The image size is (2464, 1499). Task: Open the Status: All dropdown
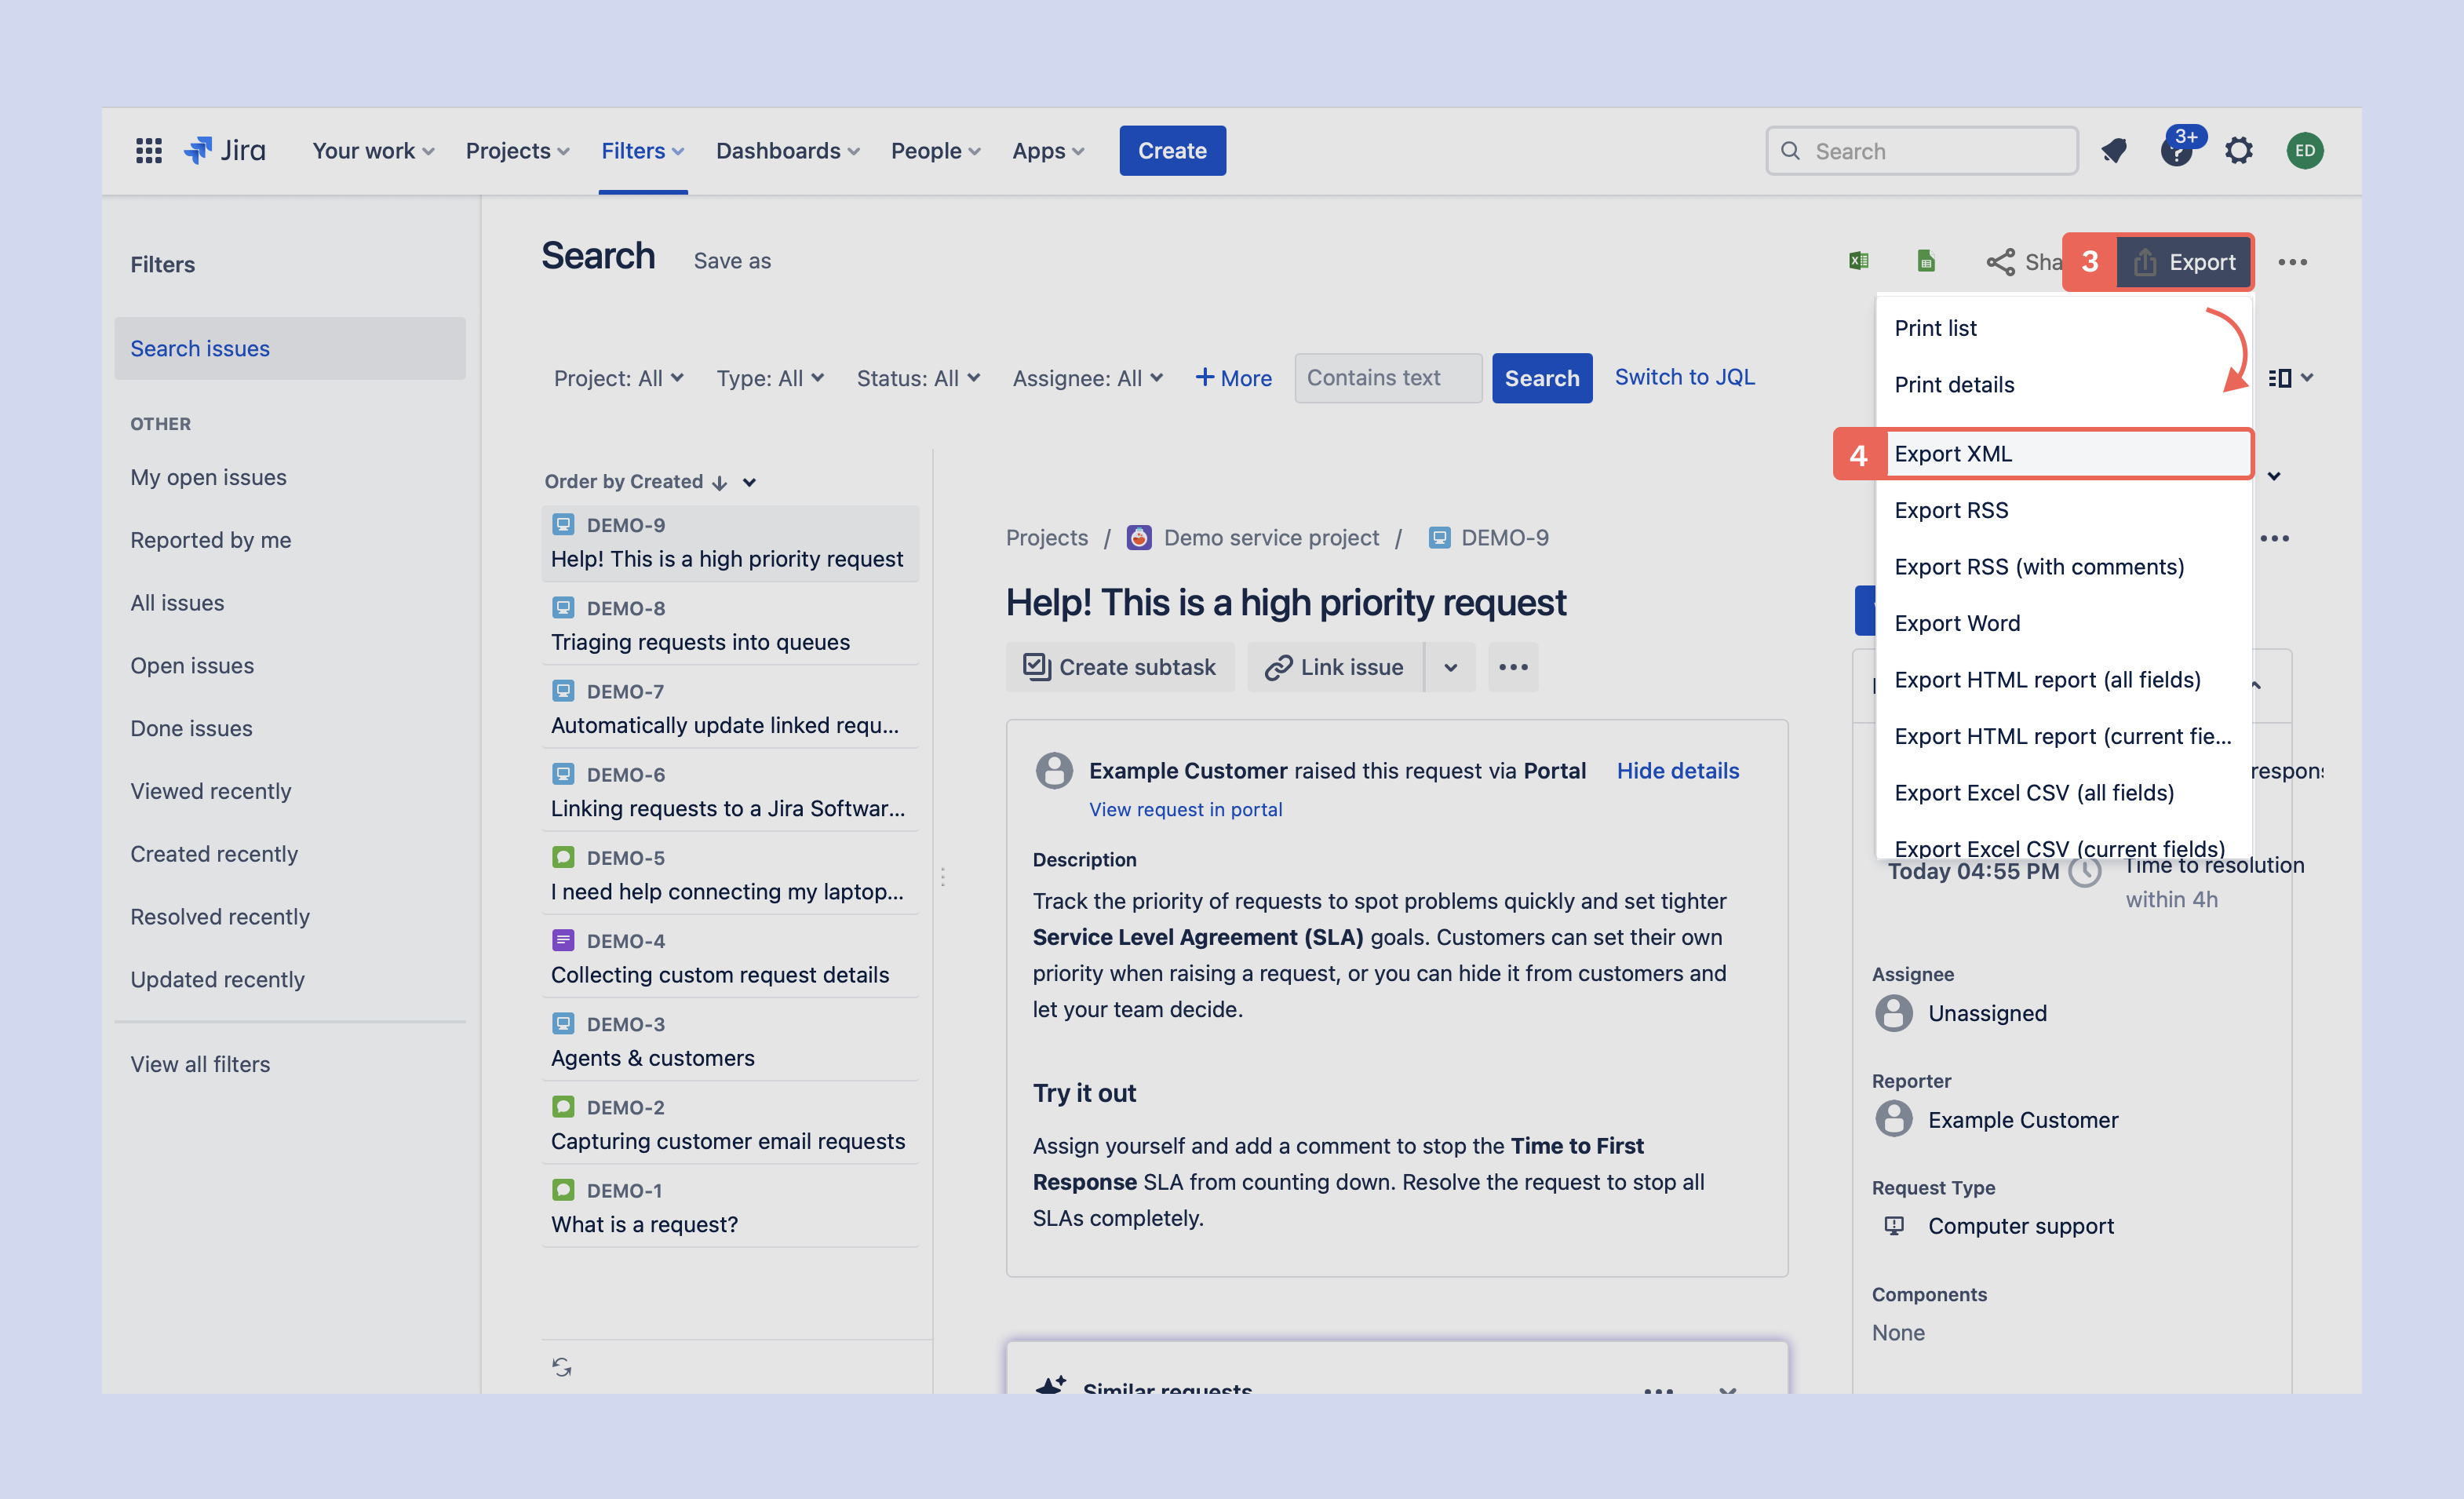point(917,378)
